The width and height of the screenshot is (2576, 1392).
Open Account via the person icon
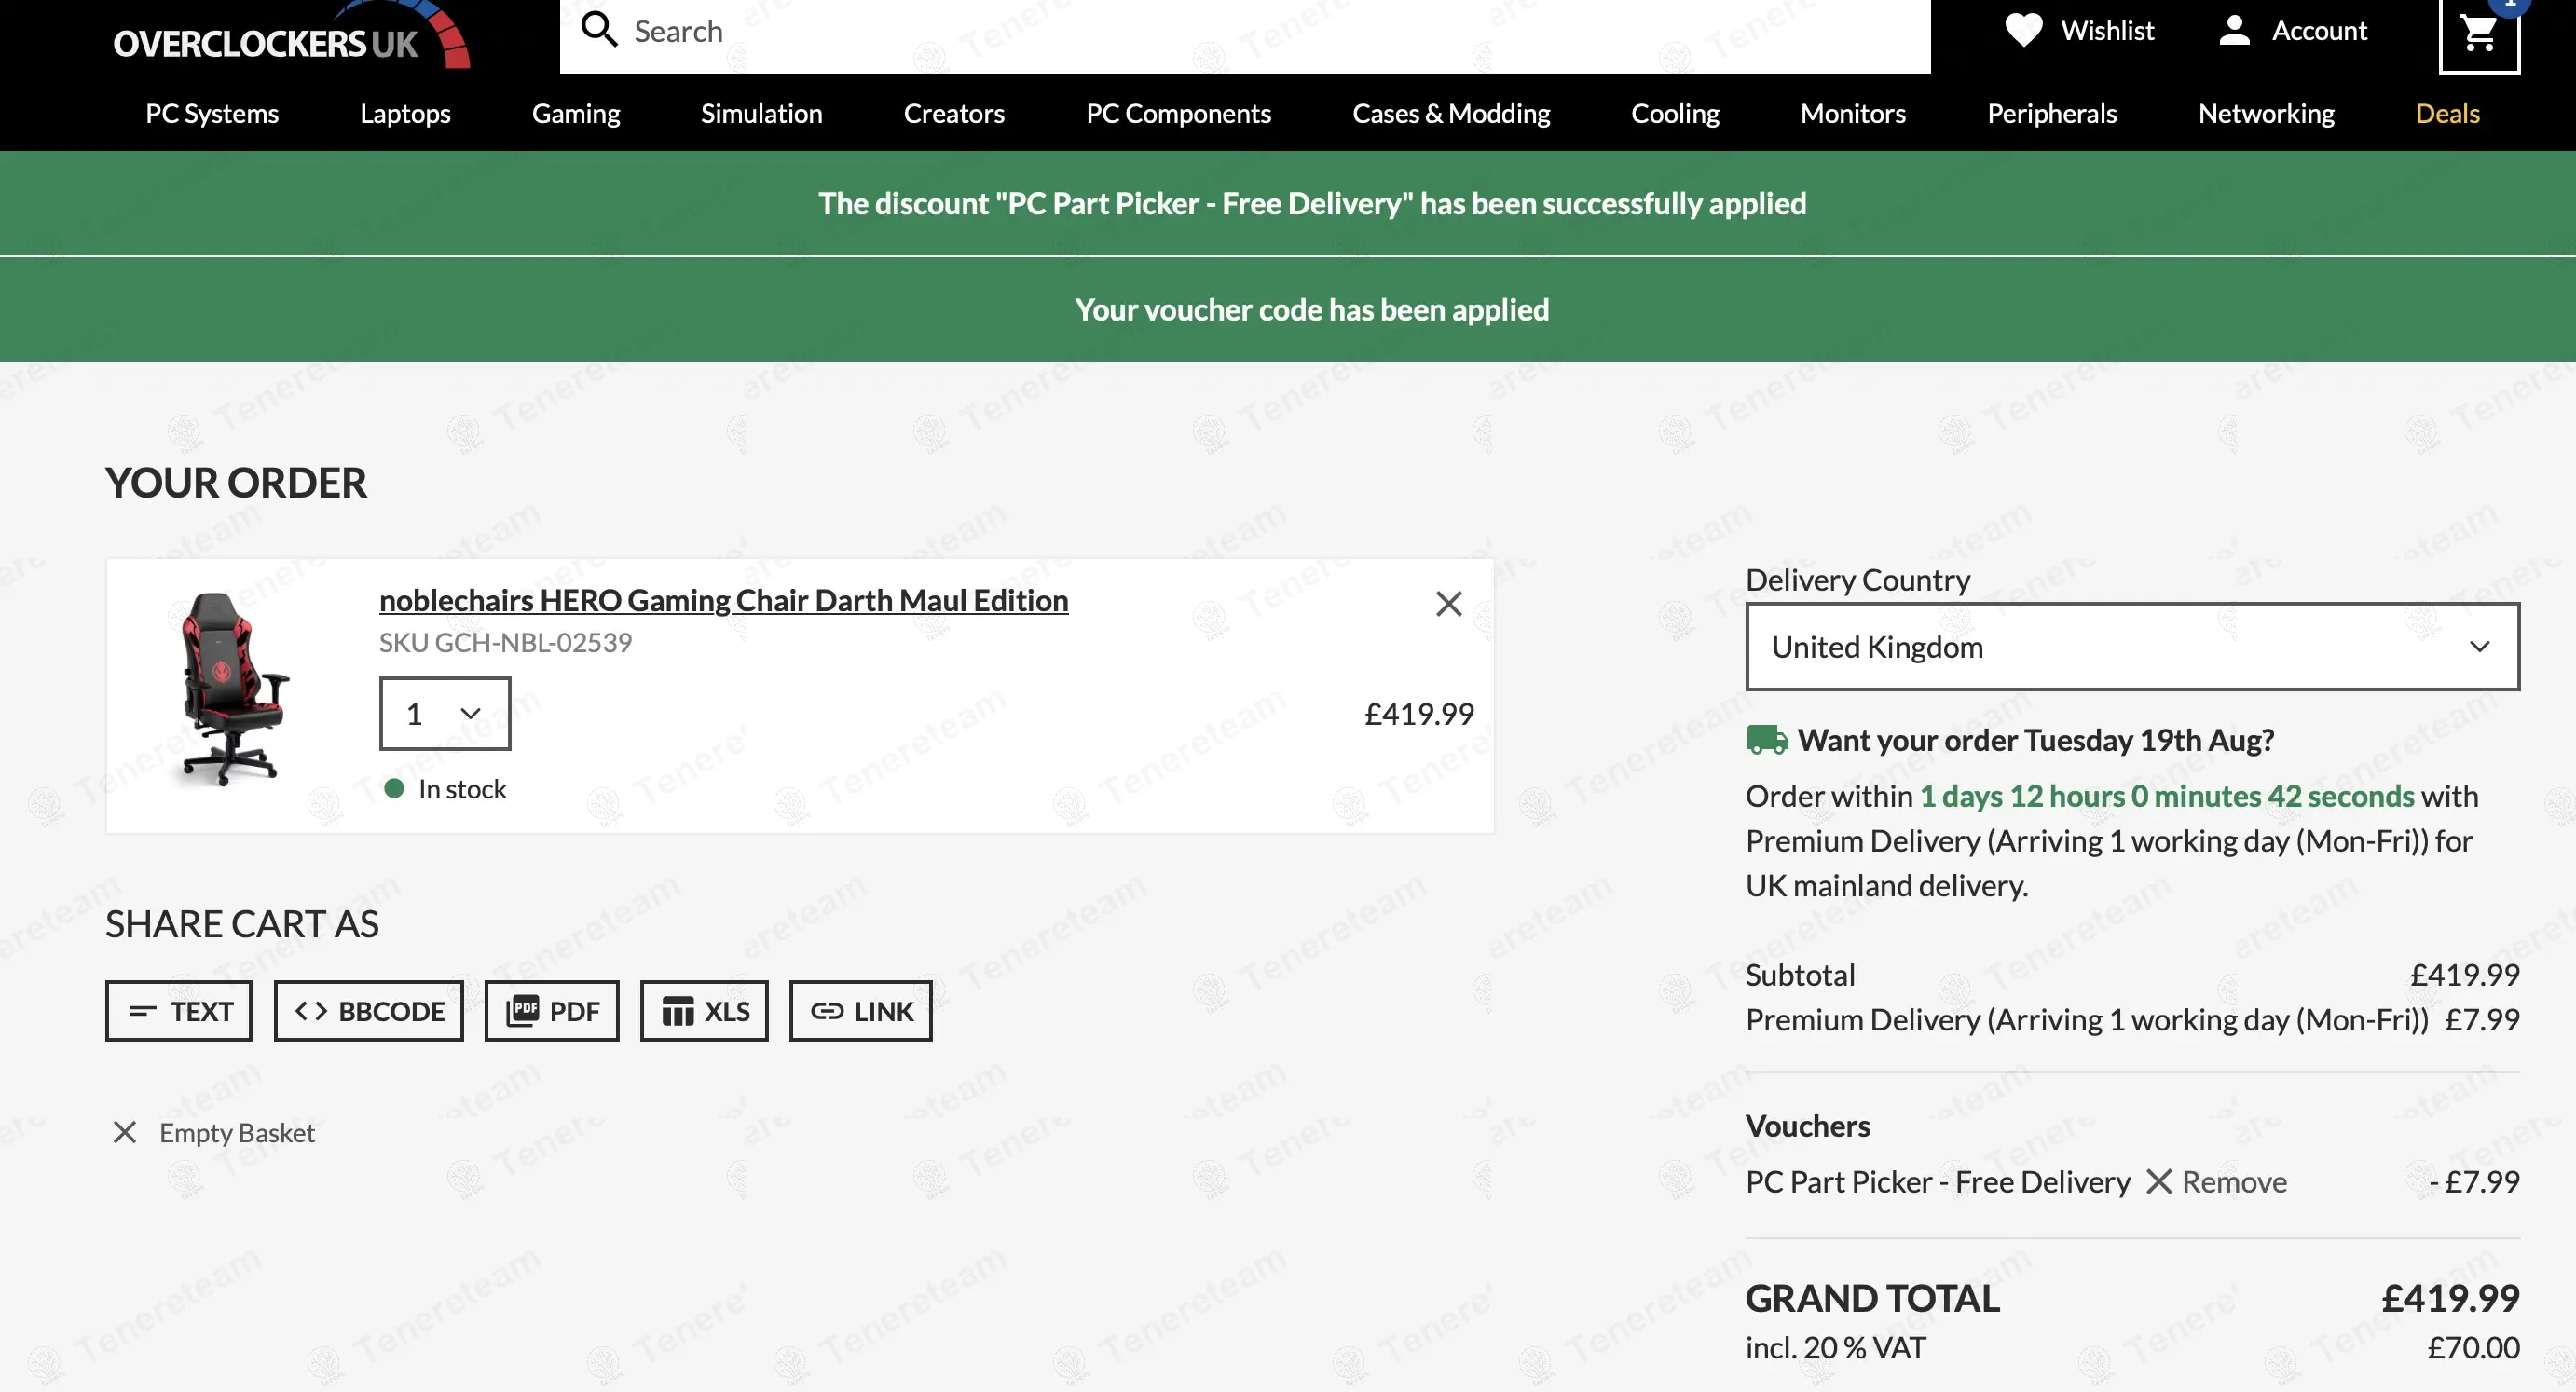(2234, 30)
